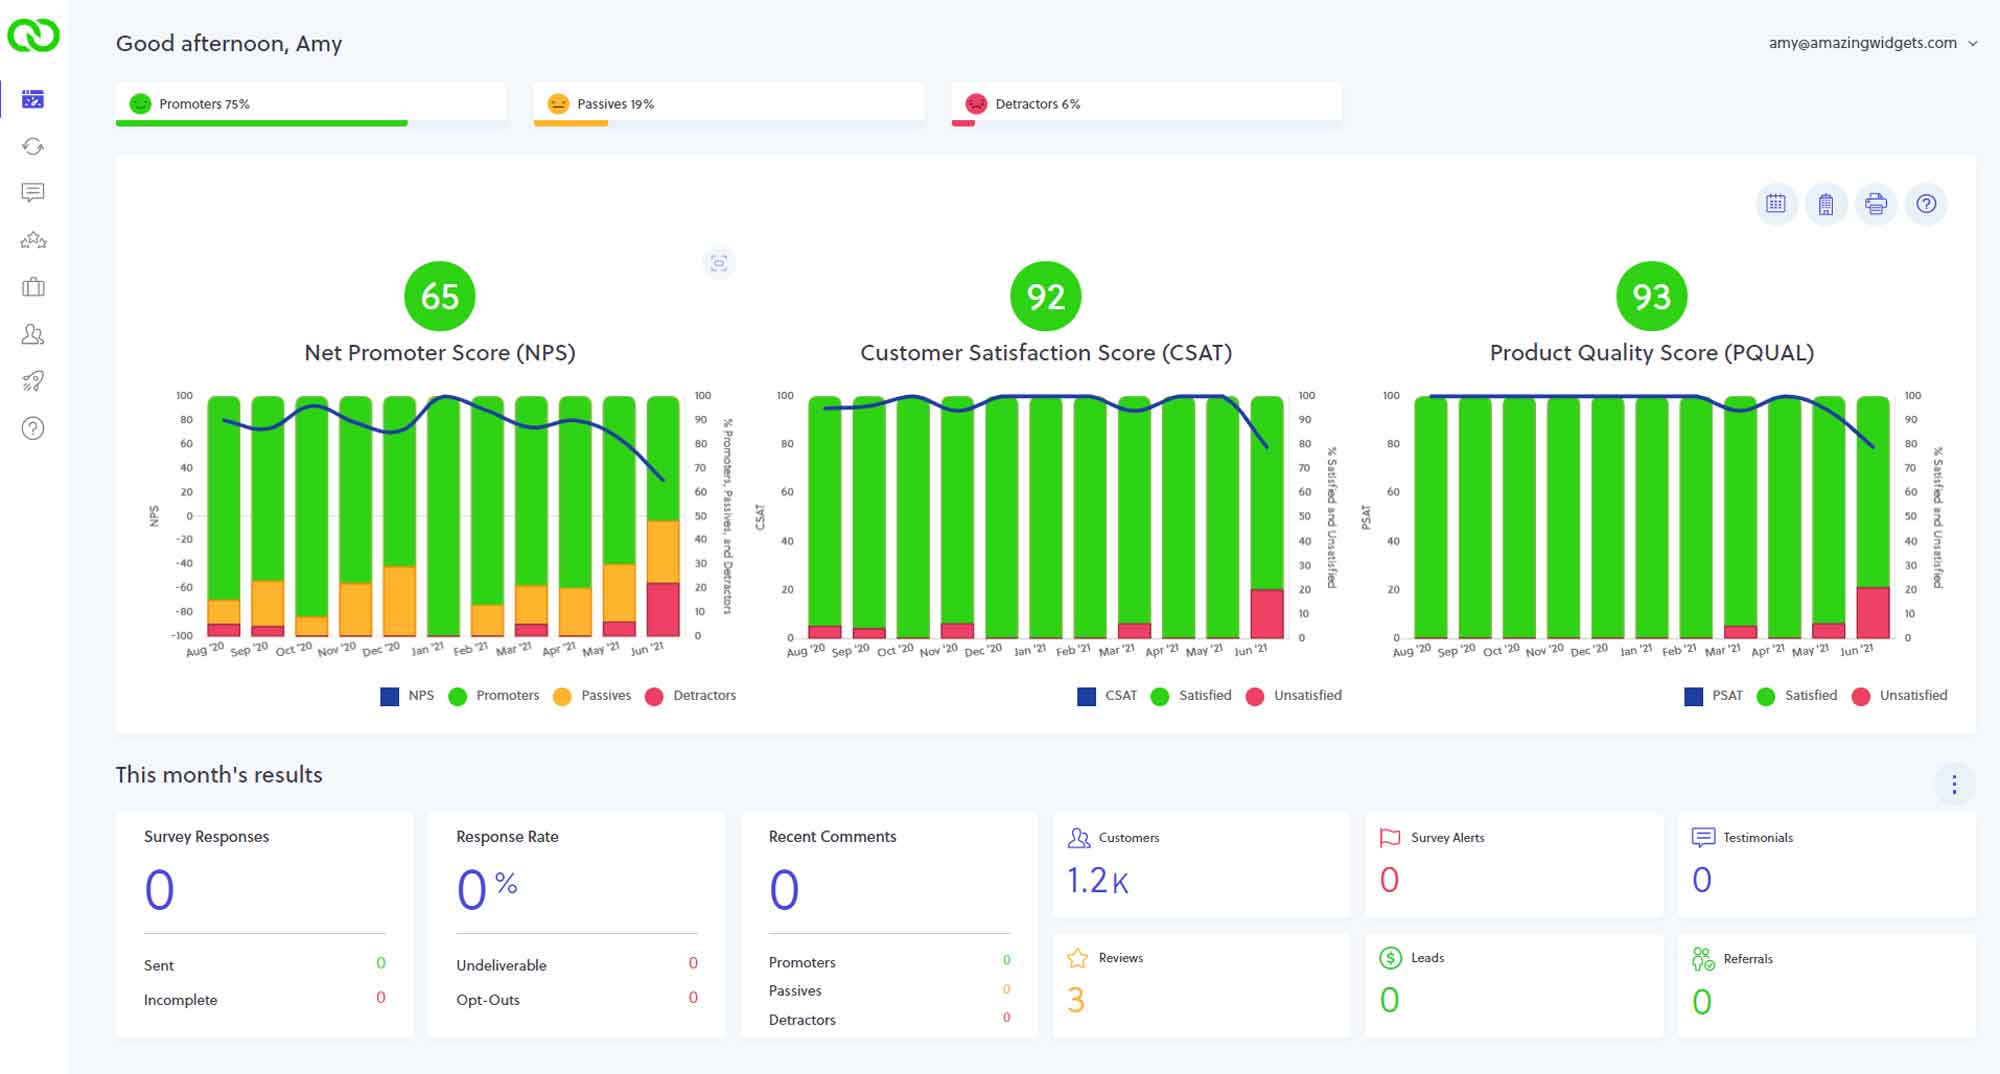Click the Survey Alerts flag icon
Viewport: 2000px width, 1074px height.
click(x=1390, y=837)
